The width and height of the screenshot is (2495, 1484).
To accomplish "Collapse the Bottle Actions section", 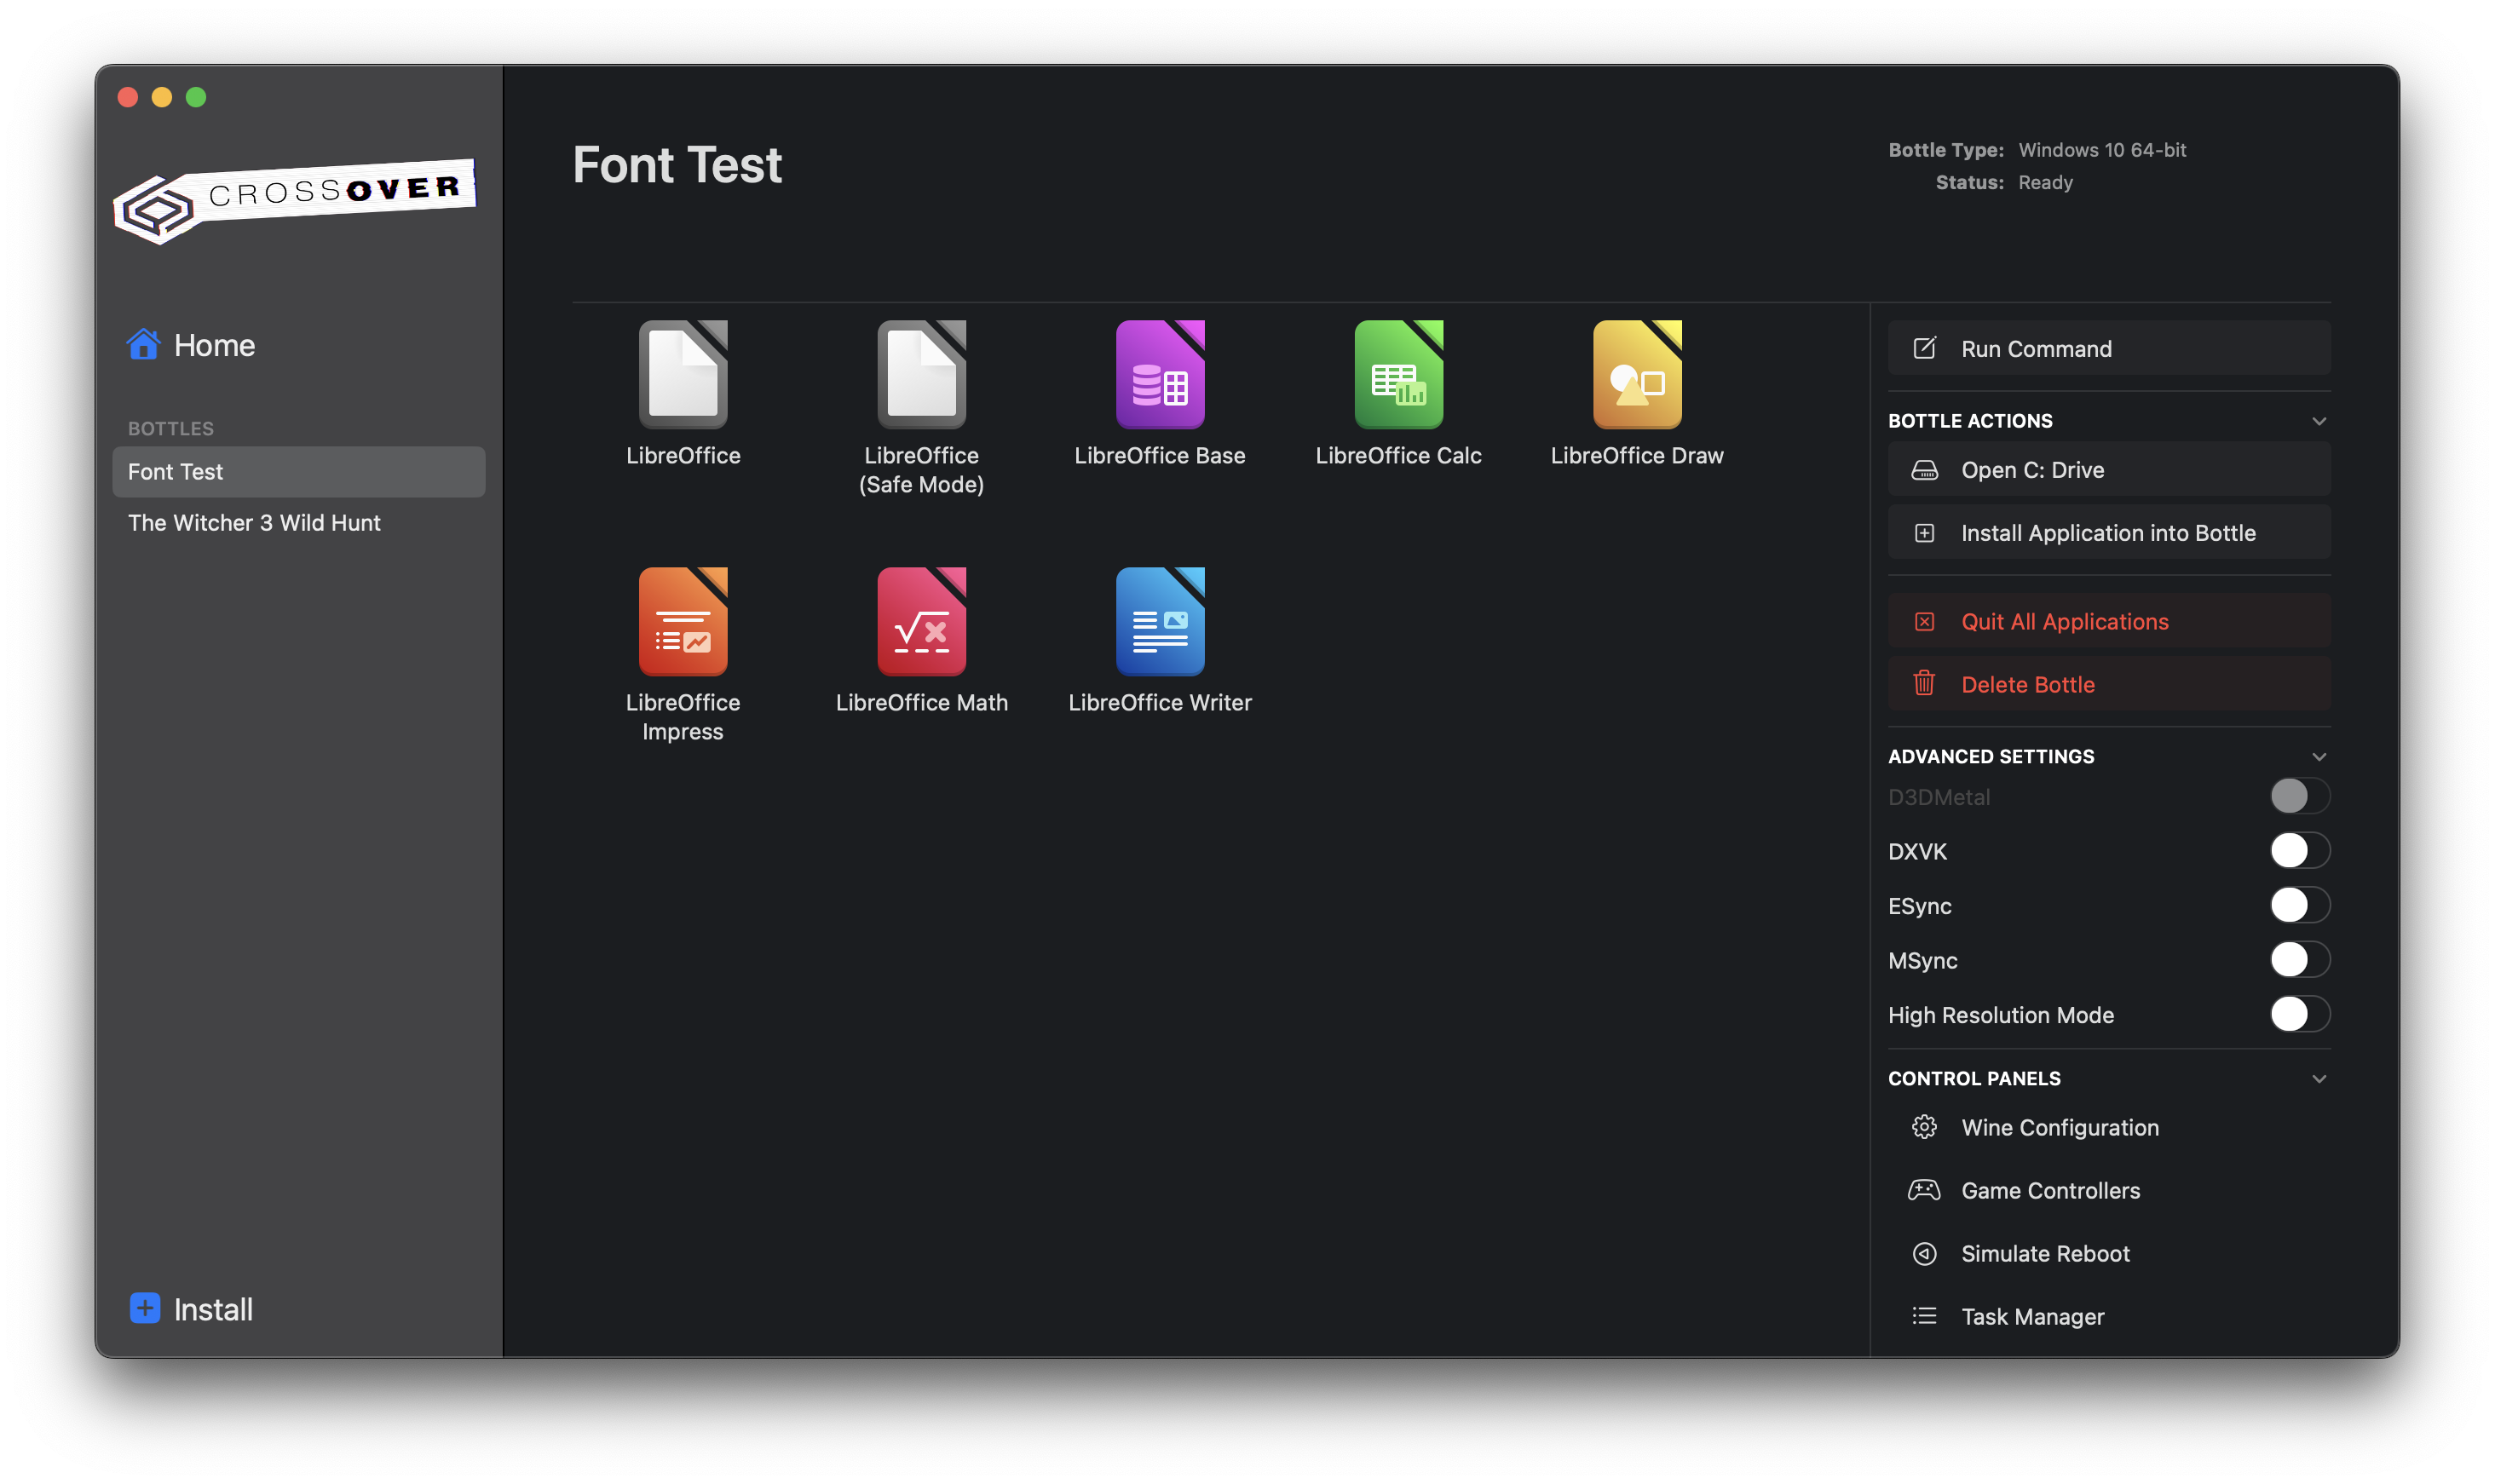I will (x=2319, y=421).
